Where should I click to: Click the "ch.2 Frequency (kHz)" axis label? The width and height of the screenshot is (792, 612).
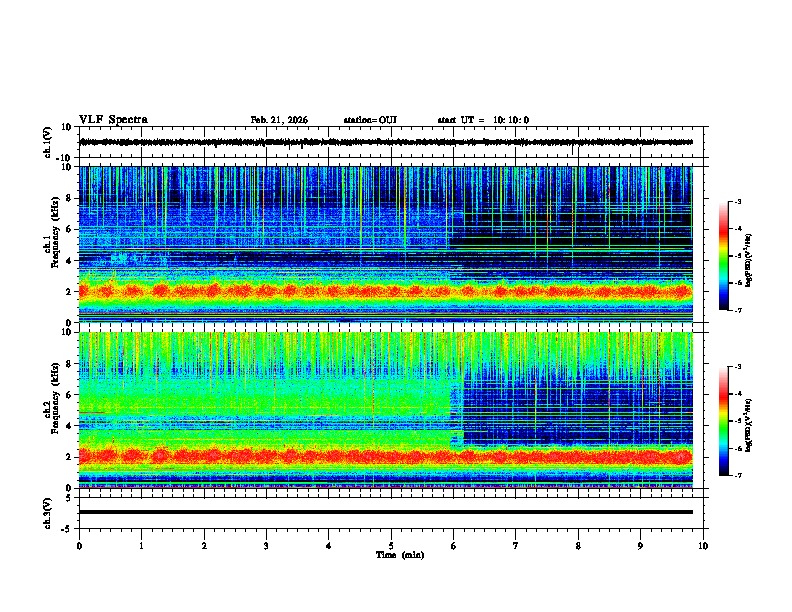click(52, 398)
